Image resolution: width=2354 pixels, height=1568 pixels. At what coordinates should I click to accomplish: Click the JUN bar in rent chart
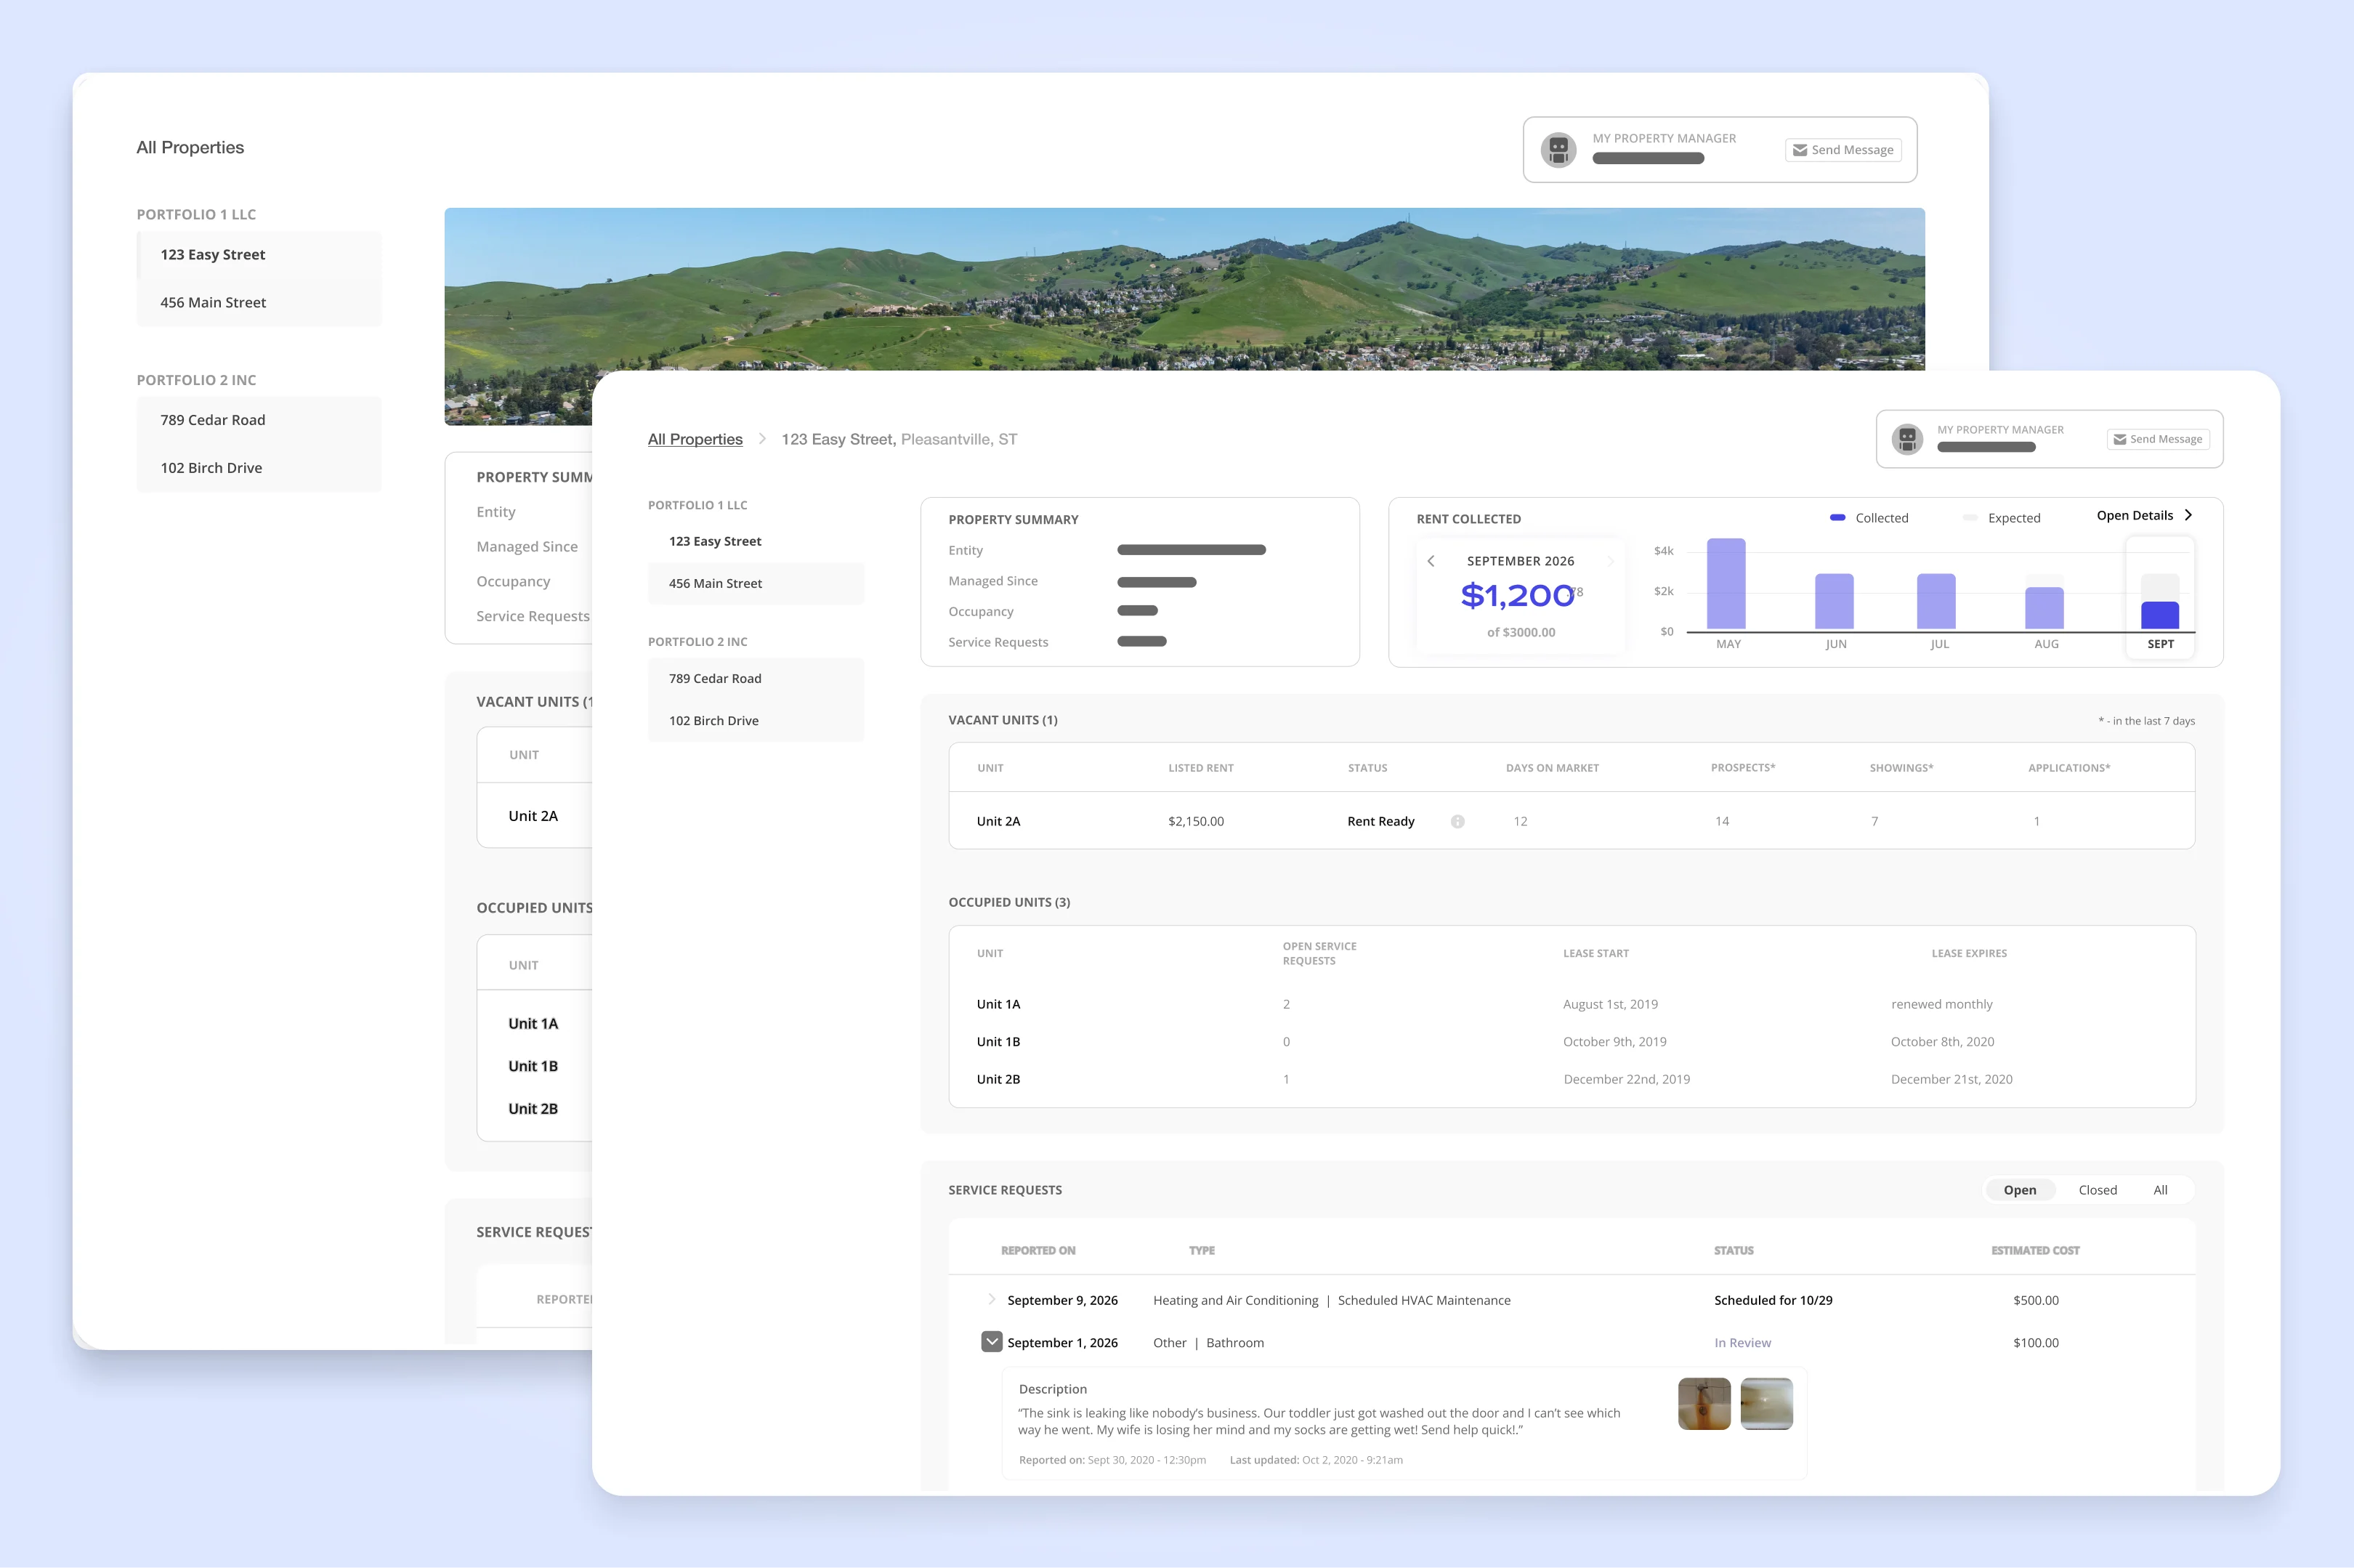click(x=1834, y=601)
